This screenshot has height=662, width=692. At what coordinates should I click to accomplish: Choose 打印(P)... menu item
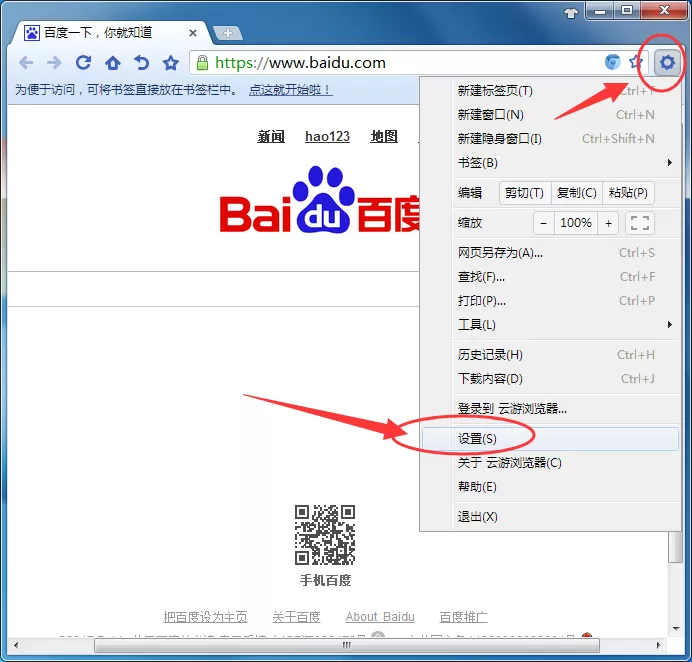pos(550,301)
